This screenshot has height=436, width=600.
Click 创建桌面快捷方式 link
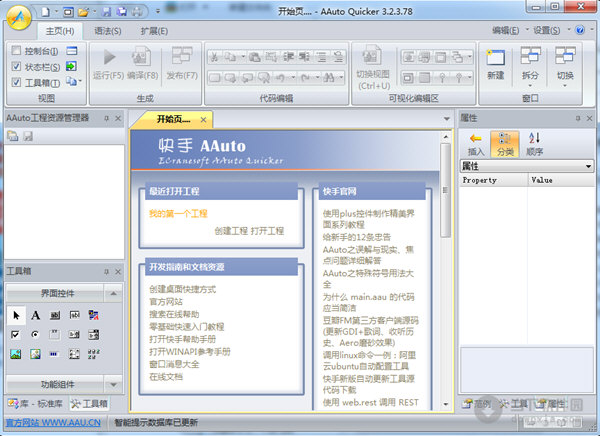click(183, 289)
